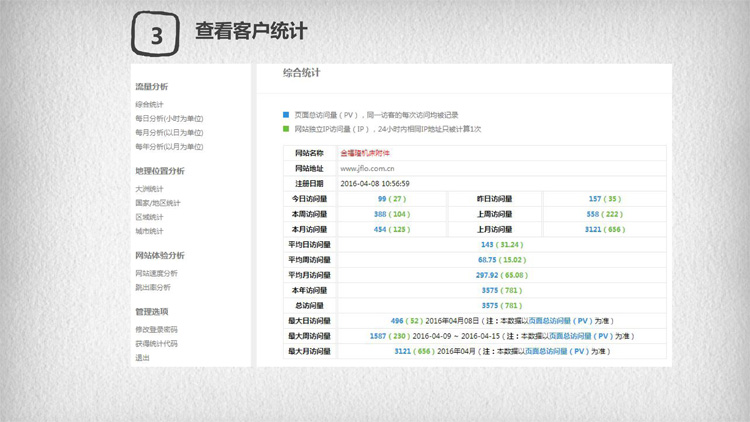
Task: Click 修改登录密码 link
Action: coord(157,329)
